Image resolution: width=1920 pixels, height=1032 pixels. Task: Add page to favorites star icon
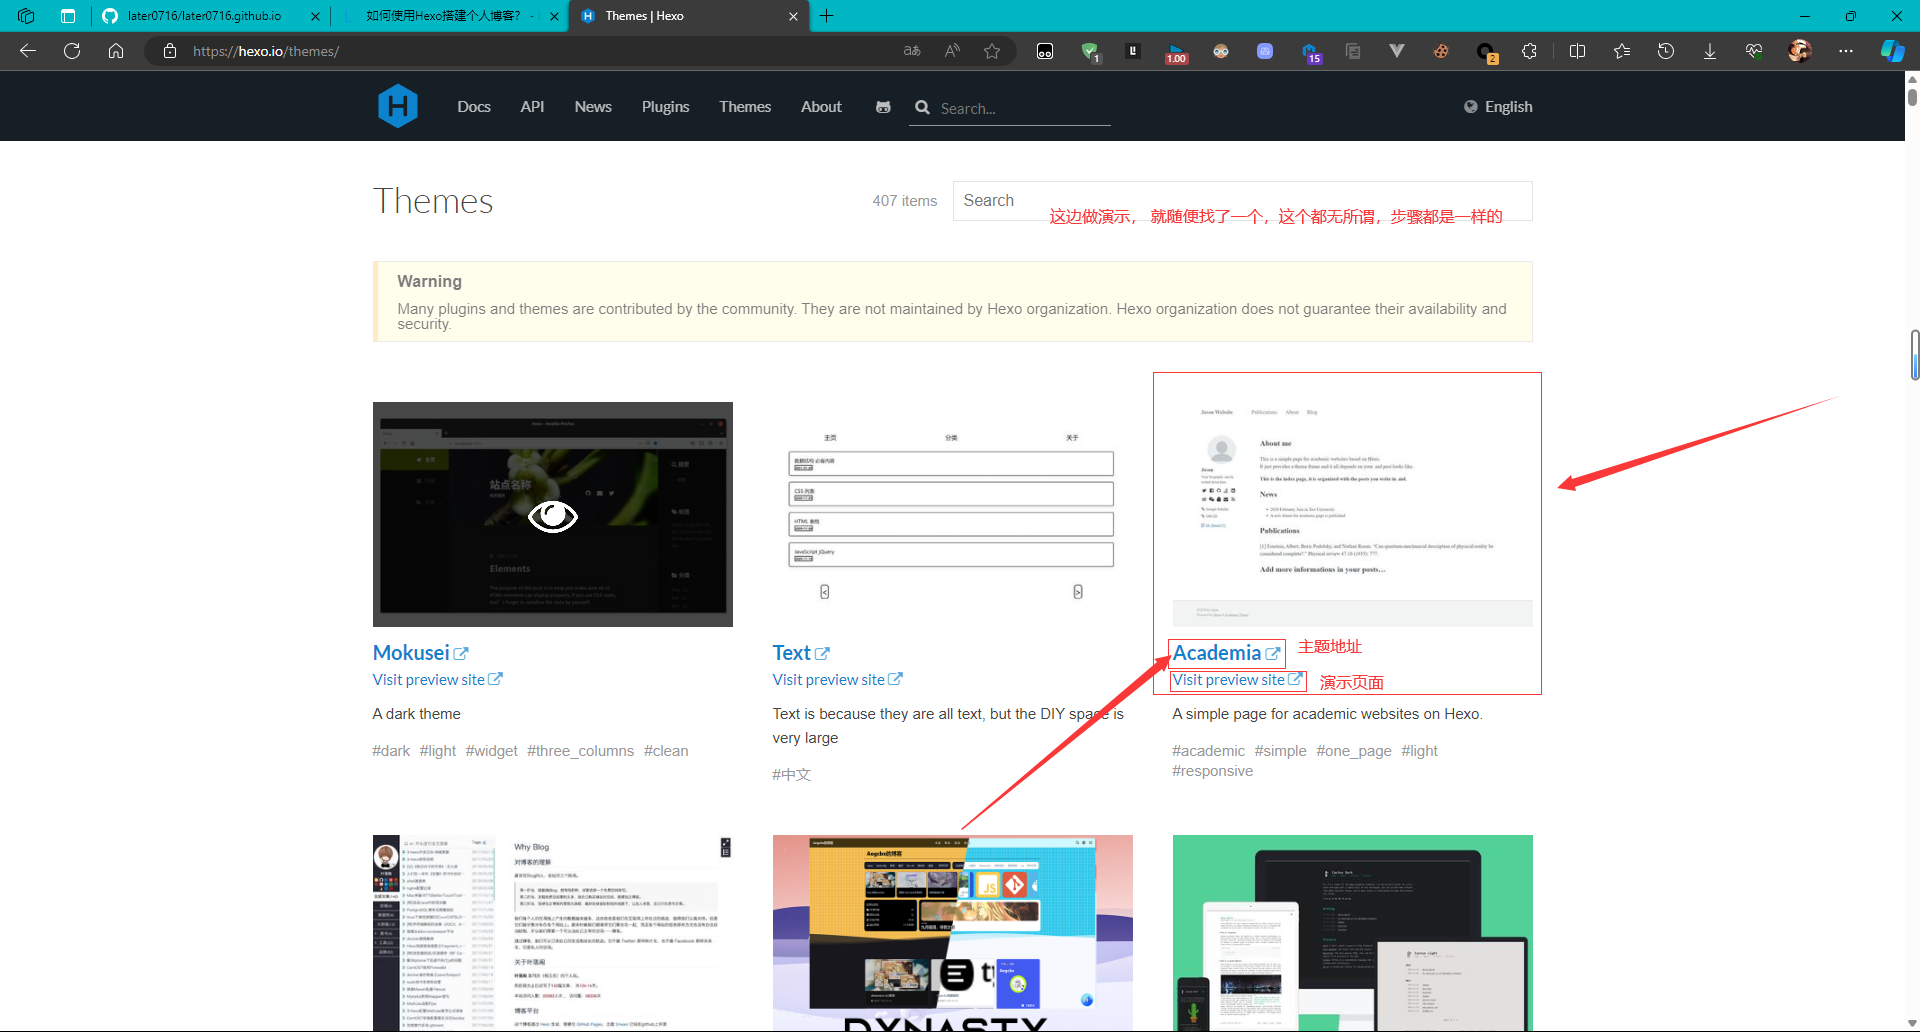pos(991,51)
